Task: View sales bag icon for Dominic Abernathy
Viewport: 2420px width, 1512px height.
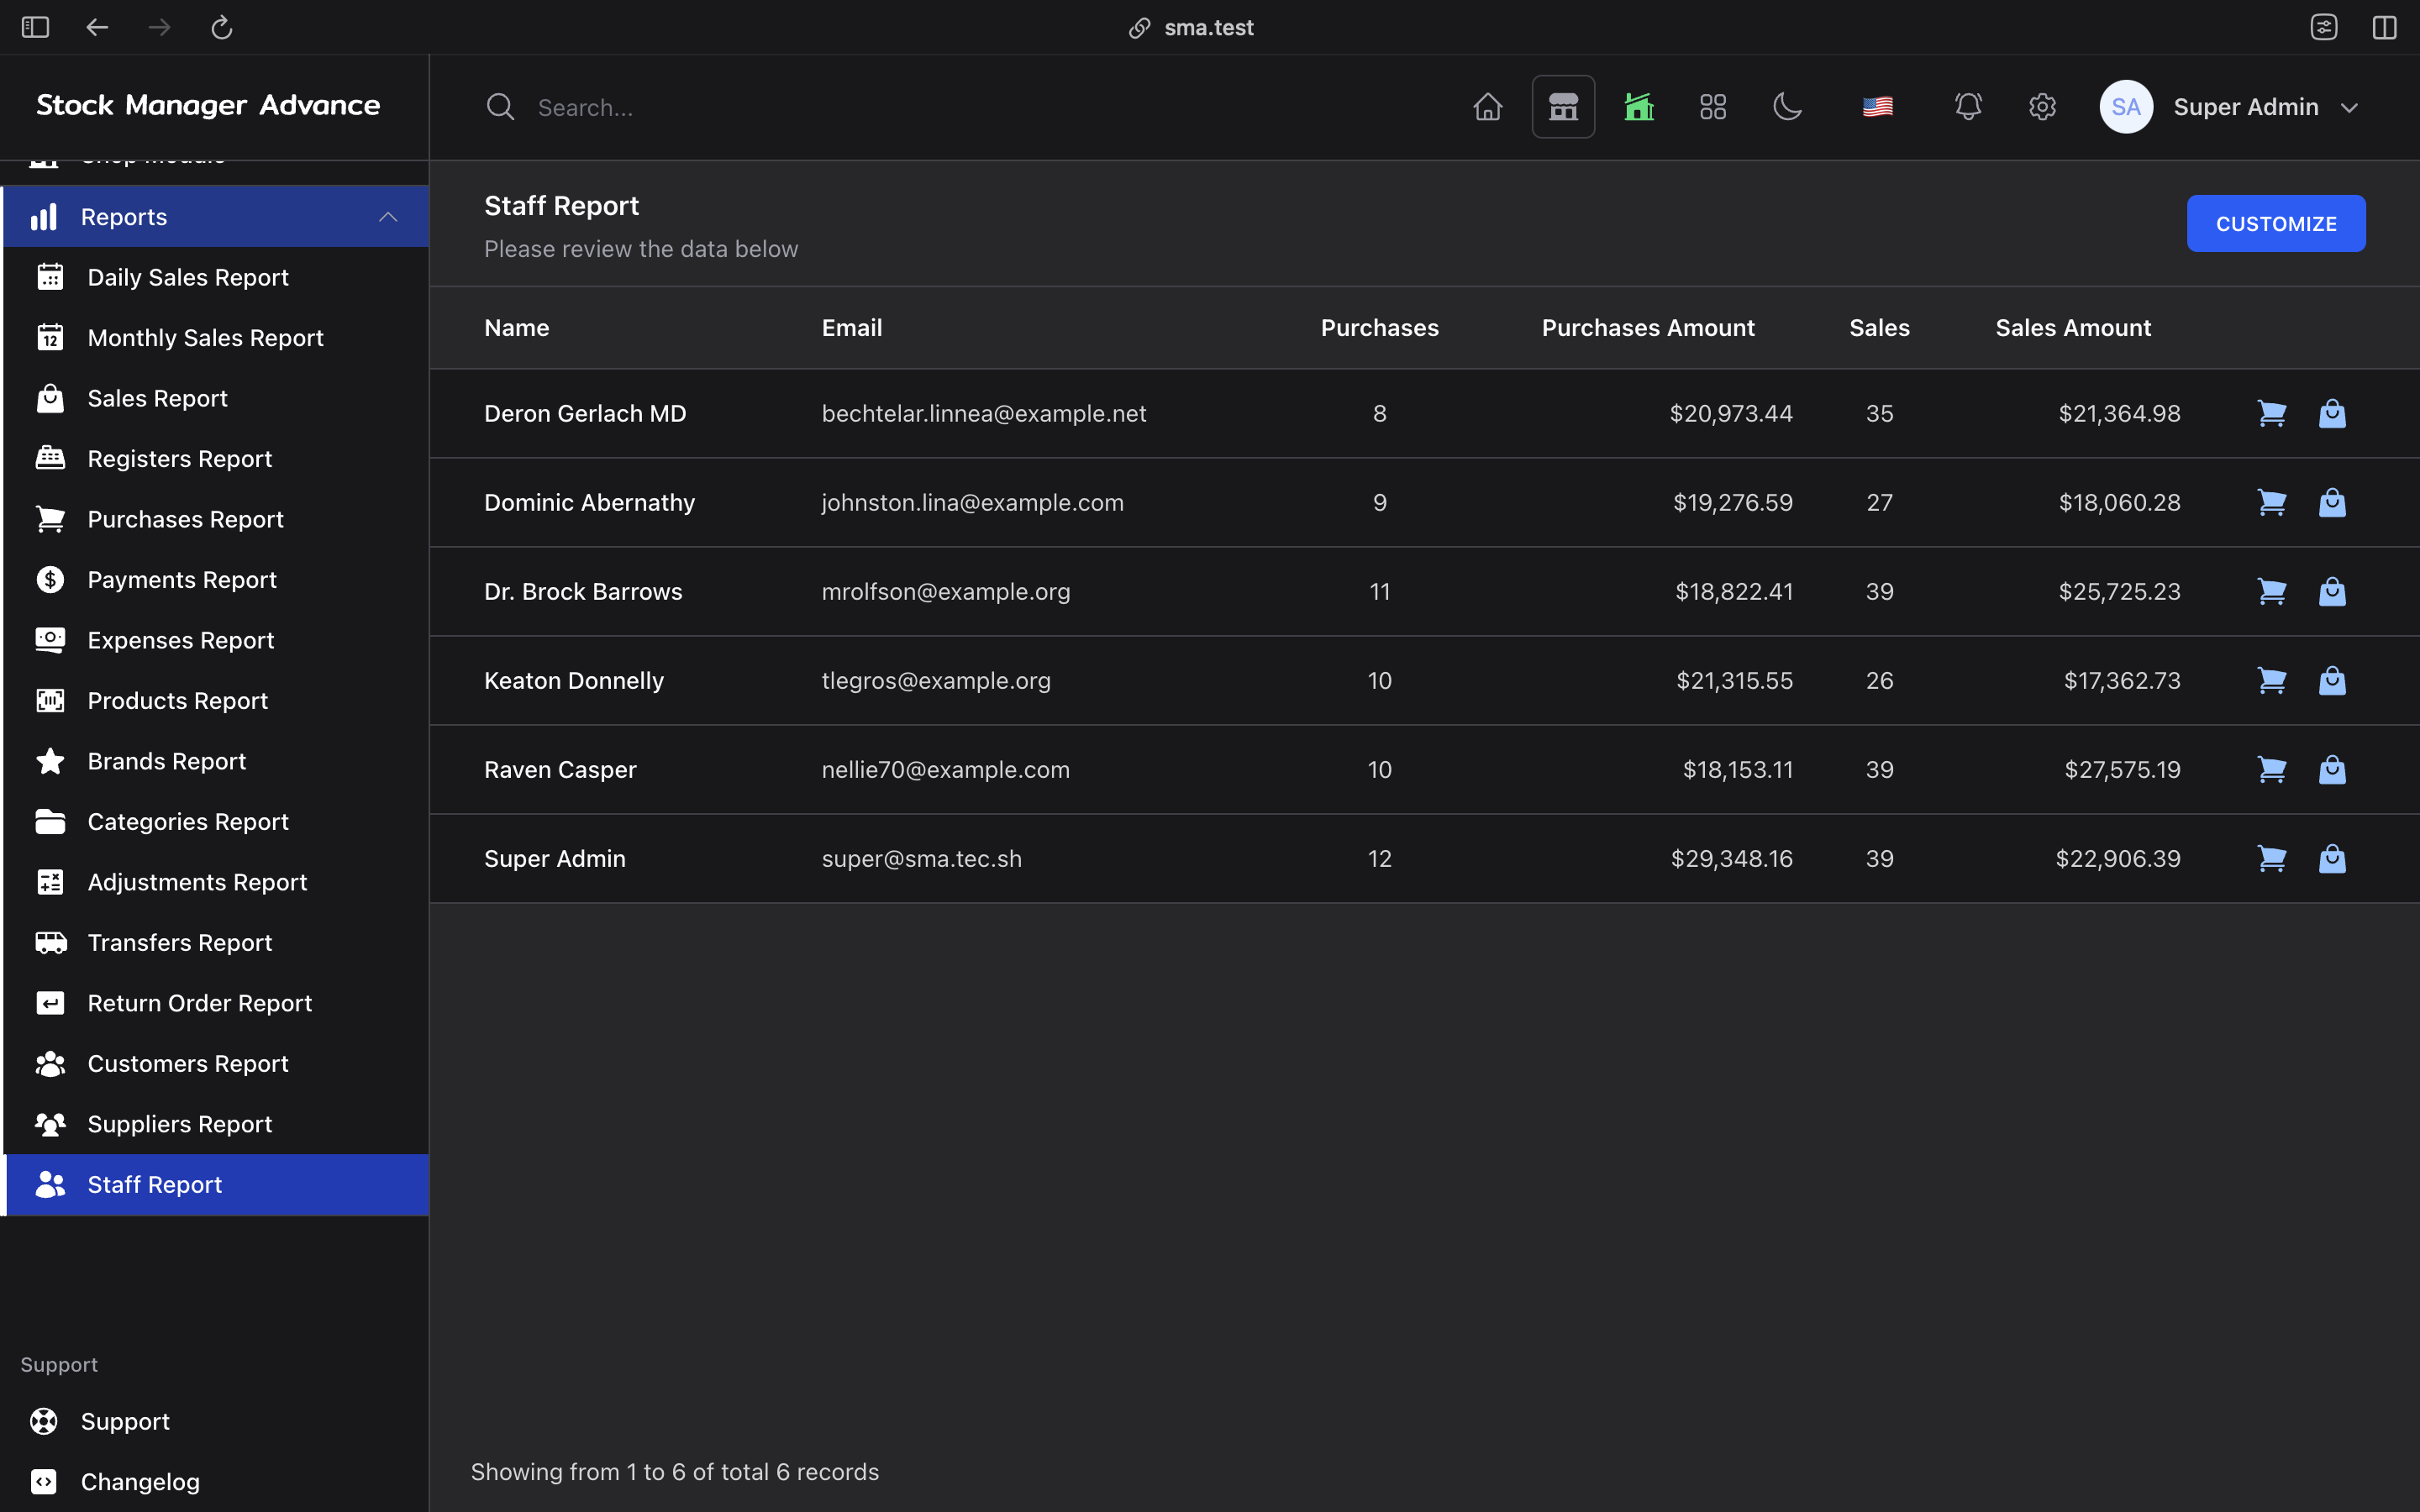Action: (2332, 503)
